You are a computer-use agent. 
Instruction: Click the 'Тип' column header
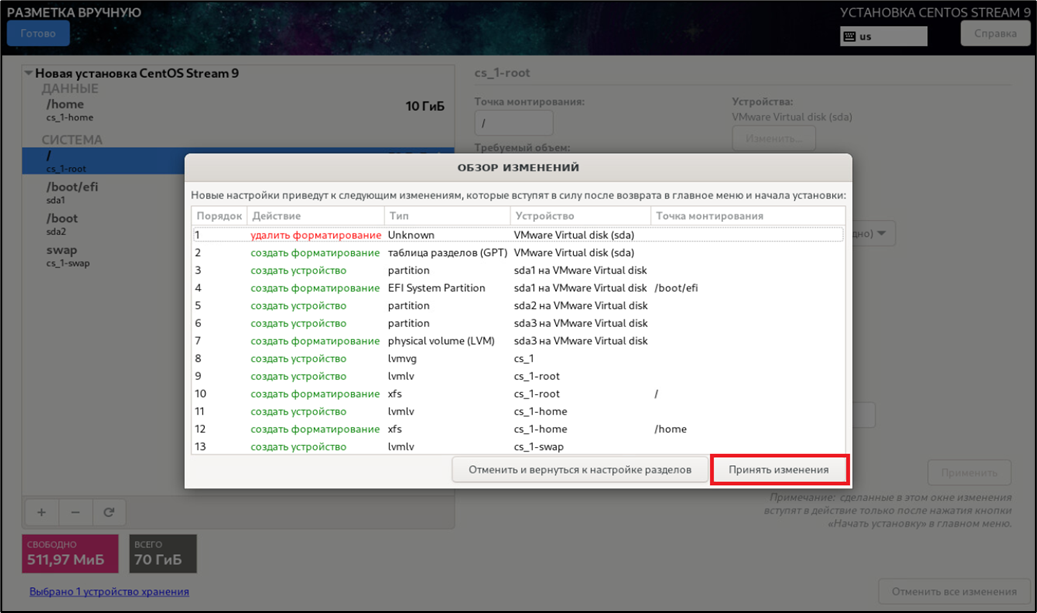447,216
